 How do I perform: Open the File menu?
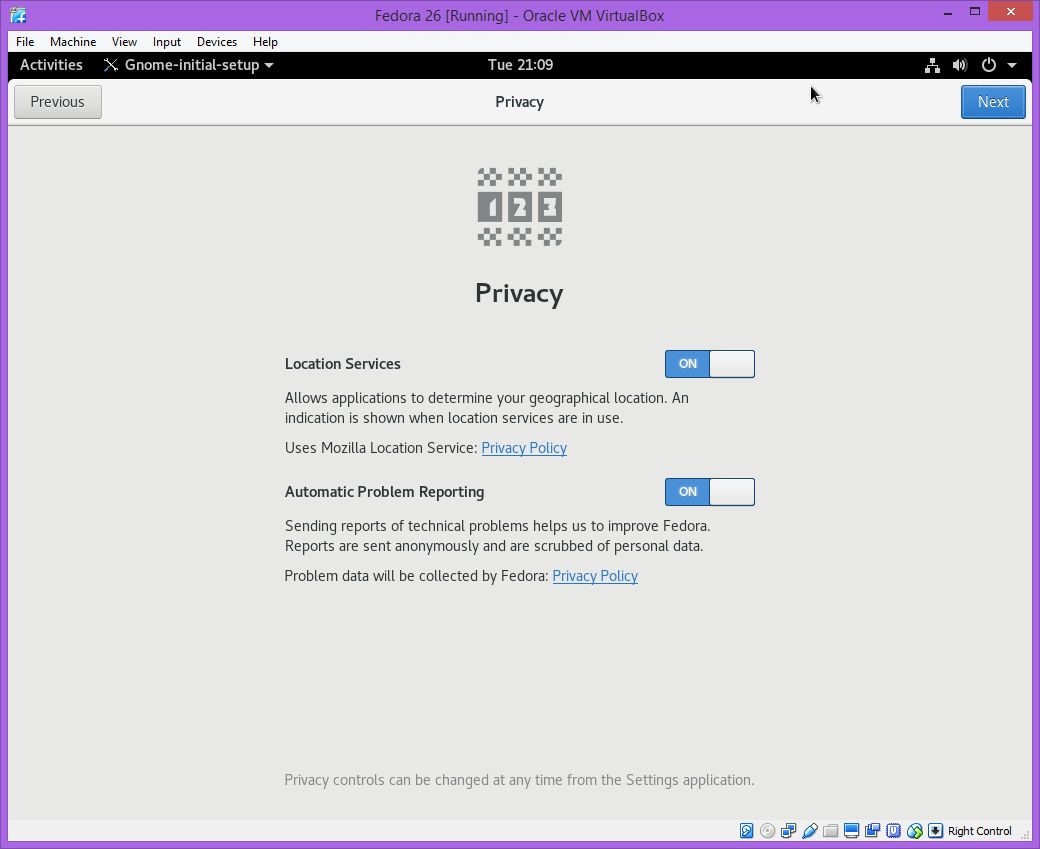(x=25, y=42)
